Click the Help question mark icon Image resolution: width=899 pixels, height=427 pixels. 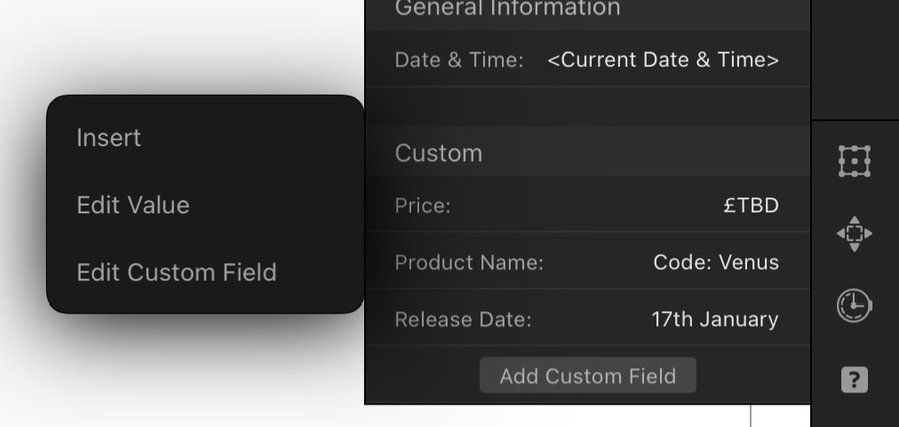(x=854, y=379)
